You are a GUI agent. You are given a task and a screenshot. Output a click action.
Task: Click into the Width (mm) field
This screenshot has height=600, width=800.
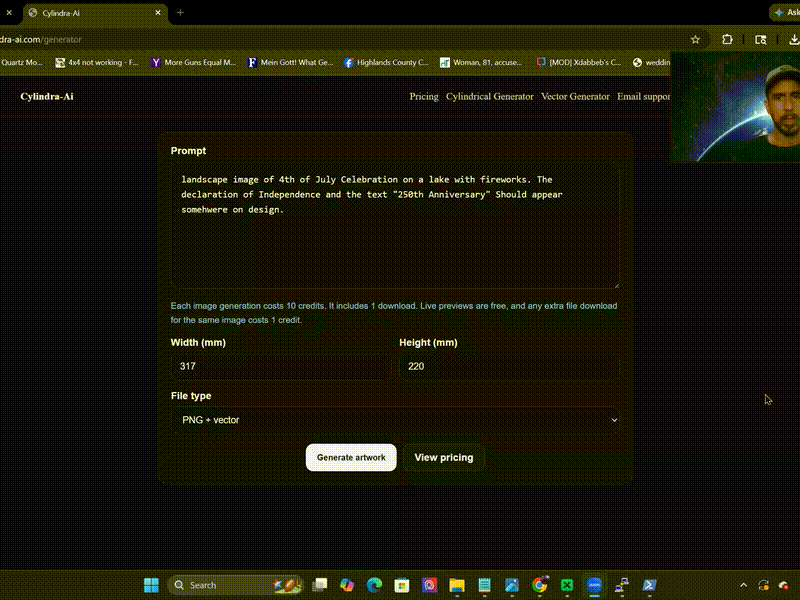pos(281,366)
